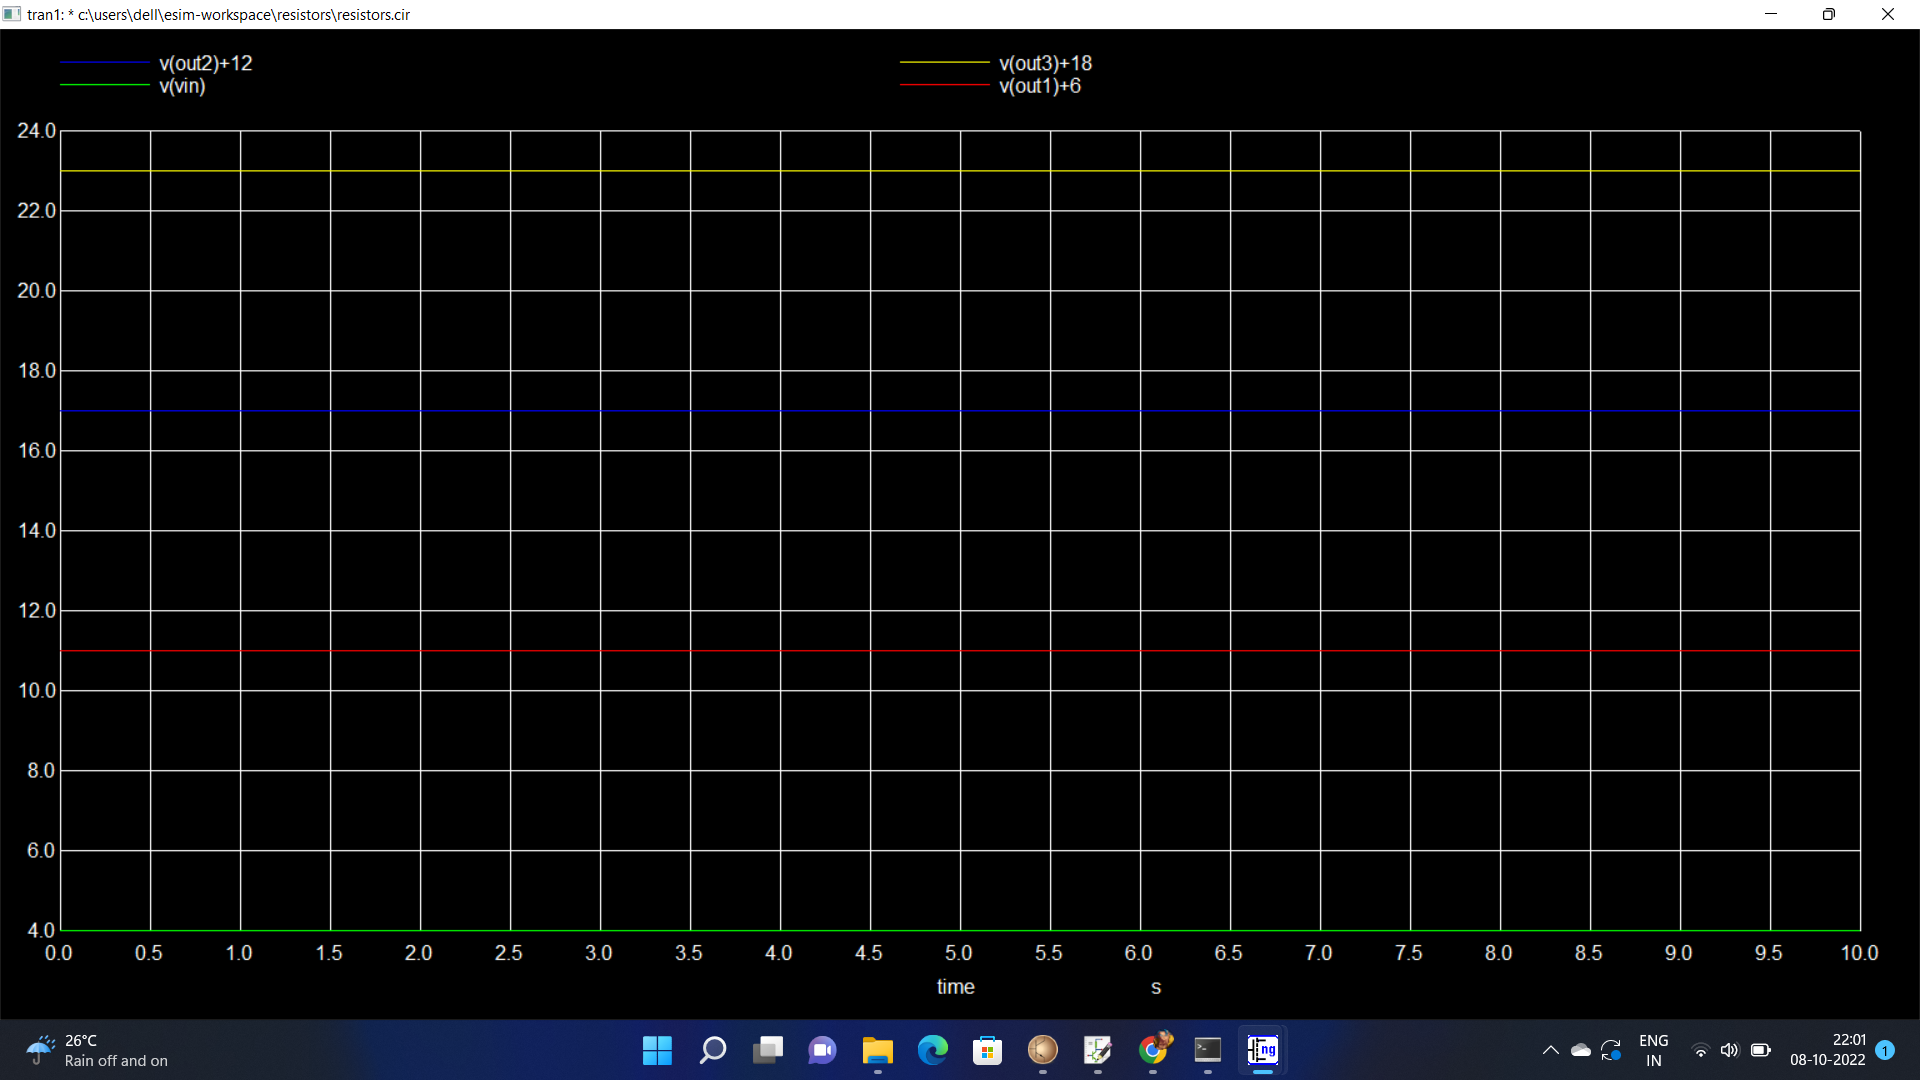Launch Microsoft Edge from taskbar

tap(933, 1050)
